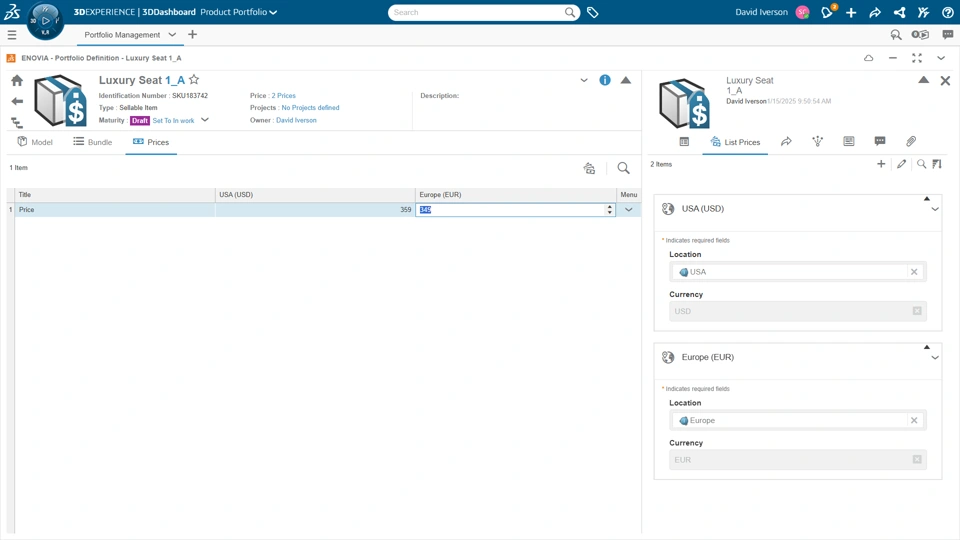Open the social network share icon

click(899, 12)
